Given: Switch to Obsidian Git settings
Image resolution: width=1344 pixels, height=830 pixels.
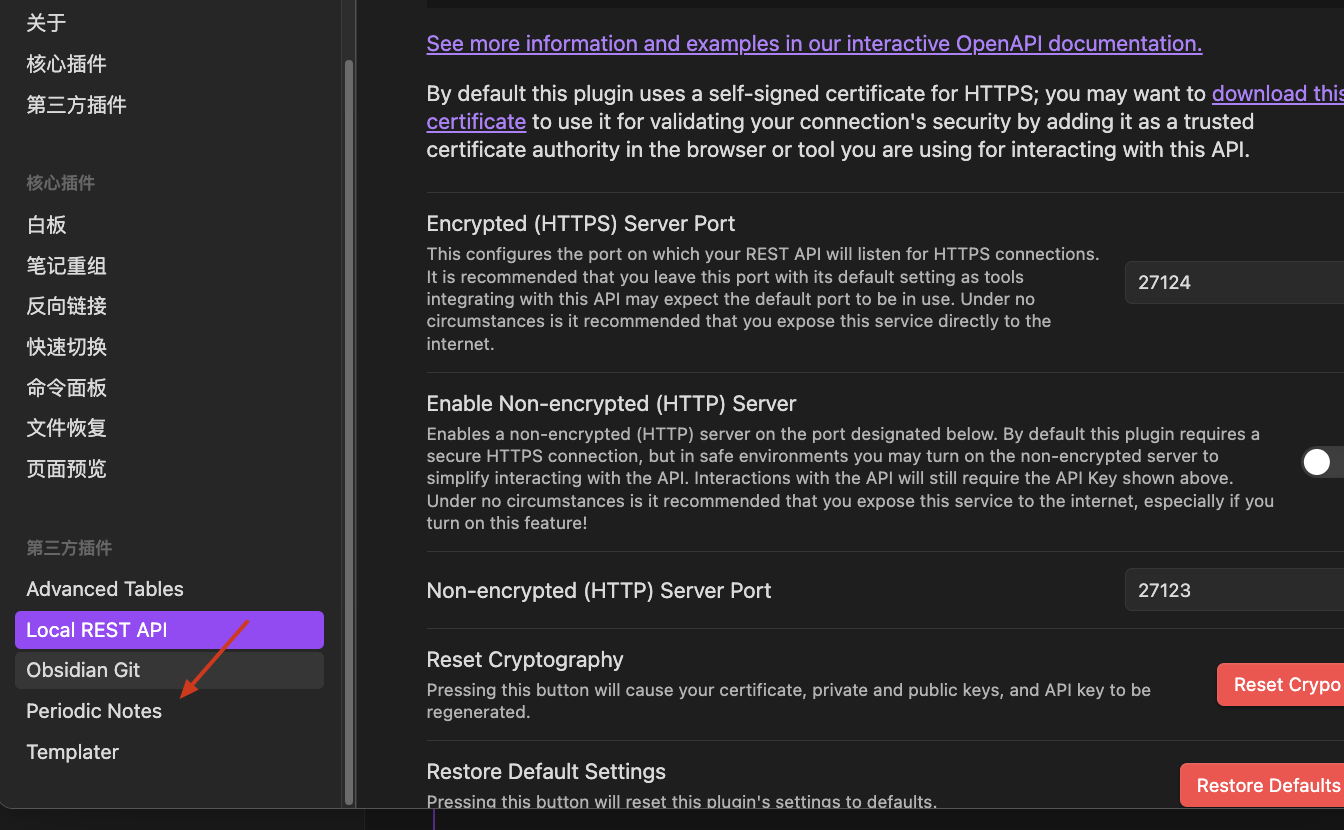Looking at the screenshot, I should (83, 670).
